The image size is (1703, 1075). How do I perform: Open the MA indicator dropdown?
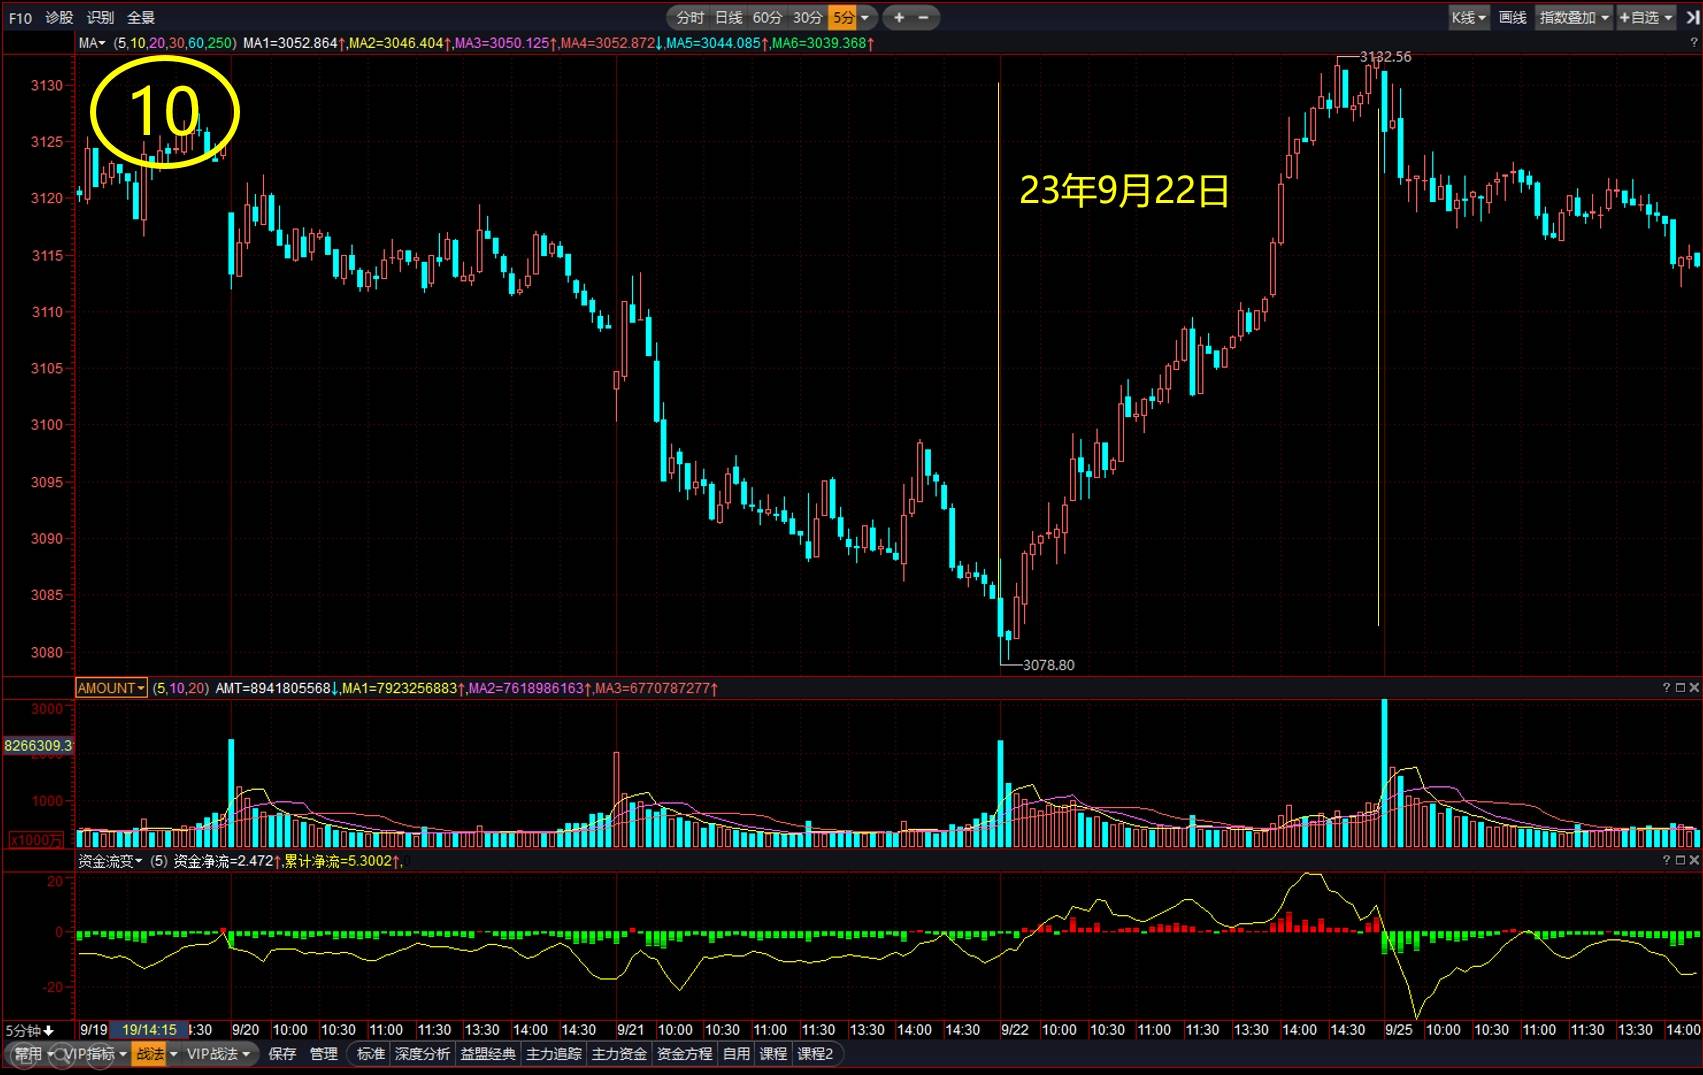click(x=92, y=43)
